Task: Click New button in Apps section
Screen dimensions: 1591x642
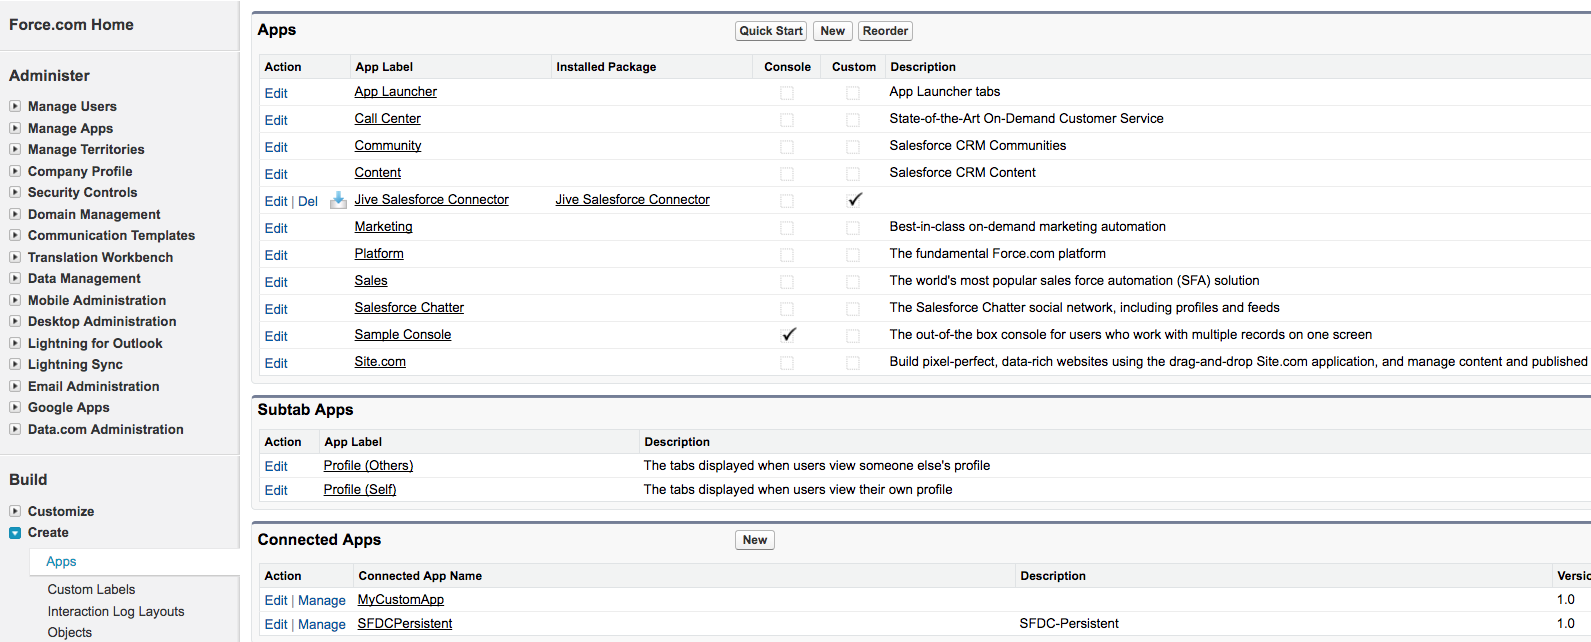Action: pos(833,31)
